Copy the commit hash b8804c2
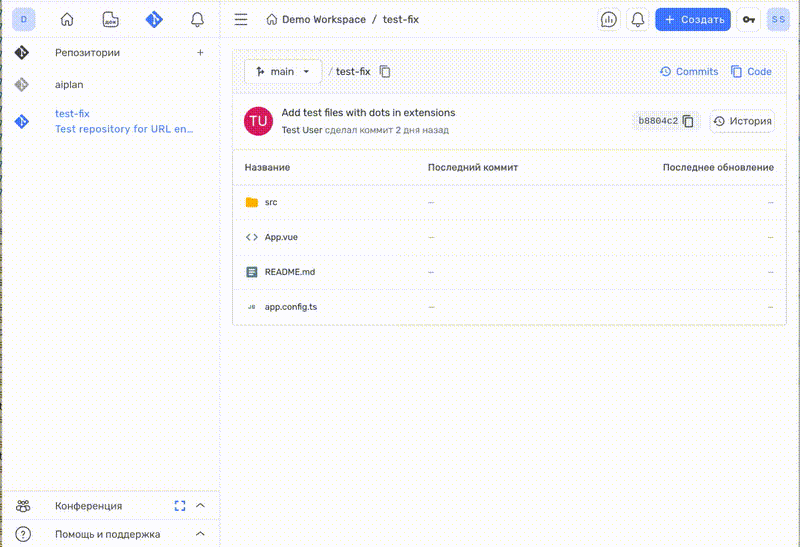800x547 pixels. [688, 121]
